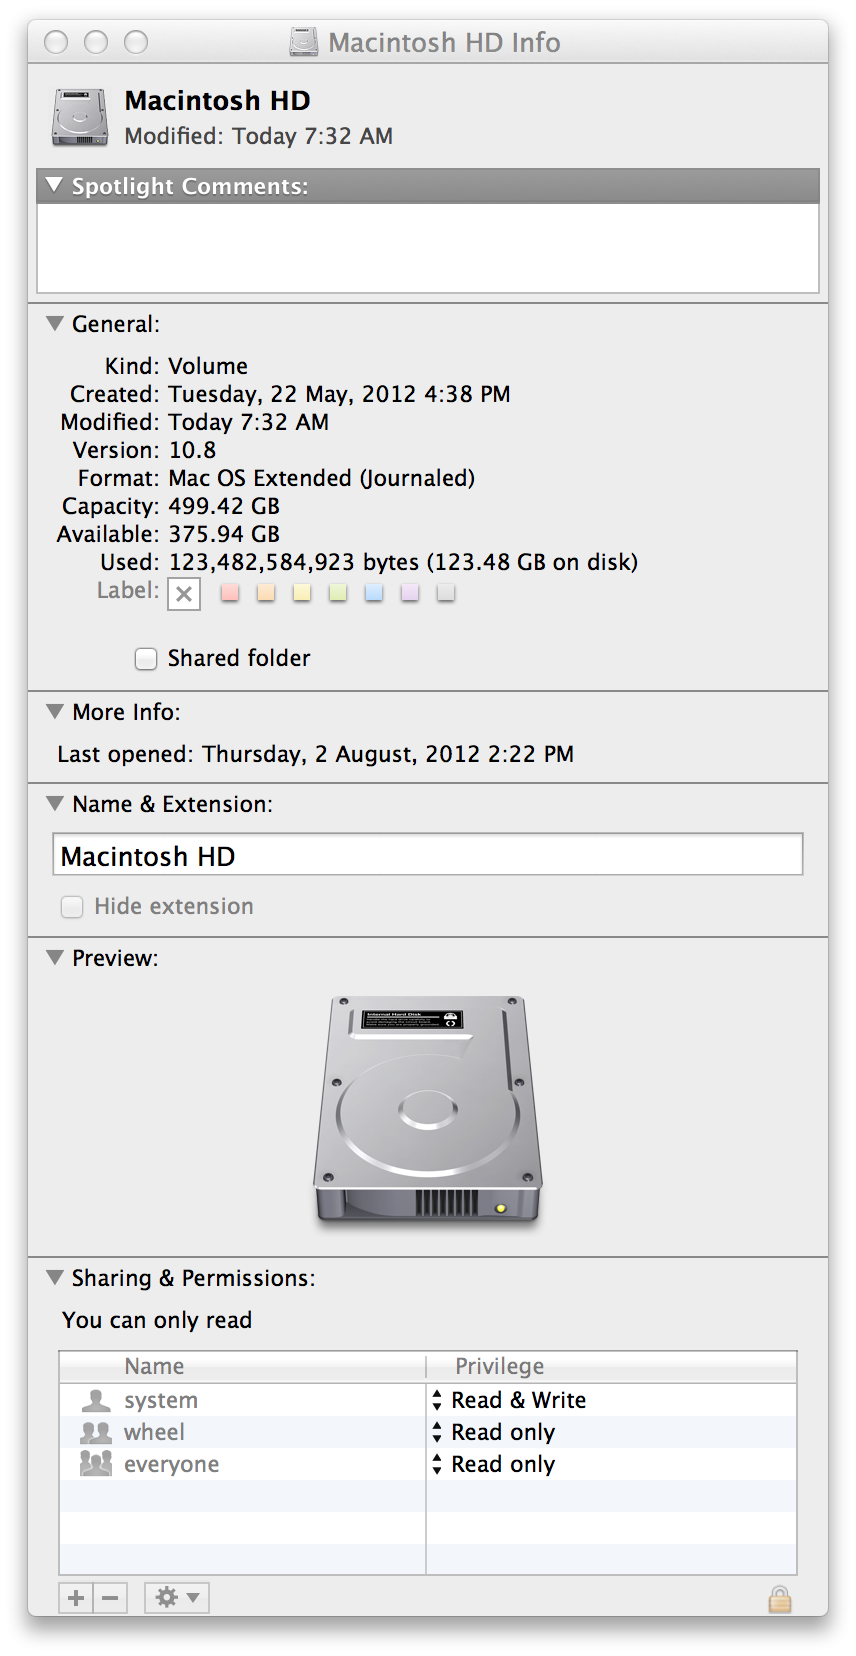
Task: Click the Privilege column header
Action: click(x=612, y=1366)
